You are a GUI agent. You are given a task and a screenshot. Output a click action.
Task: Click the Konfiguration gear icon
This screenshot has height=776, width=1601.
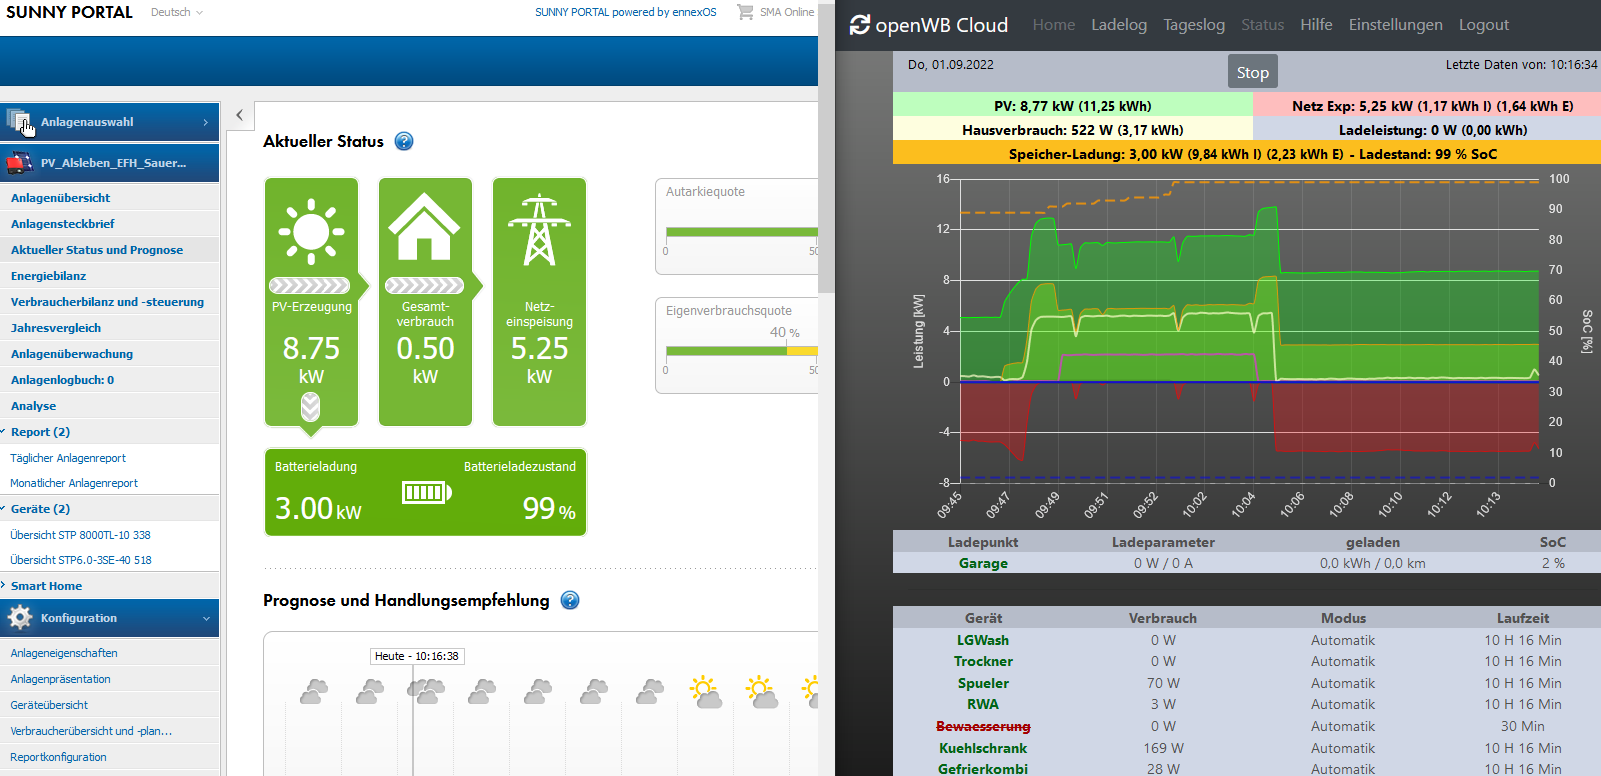point(20,618)
